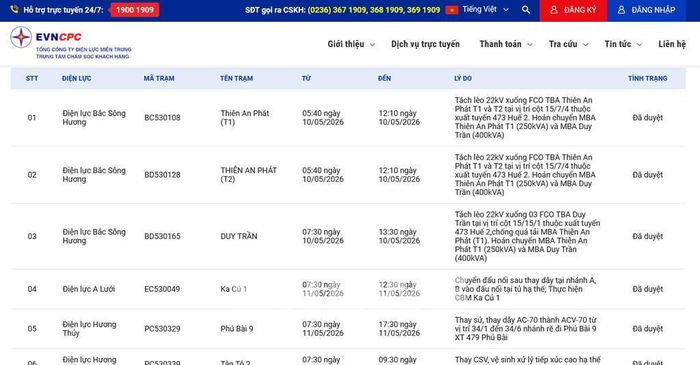Click the ĐIỆN LỰC column header

point(76,78)
